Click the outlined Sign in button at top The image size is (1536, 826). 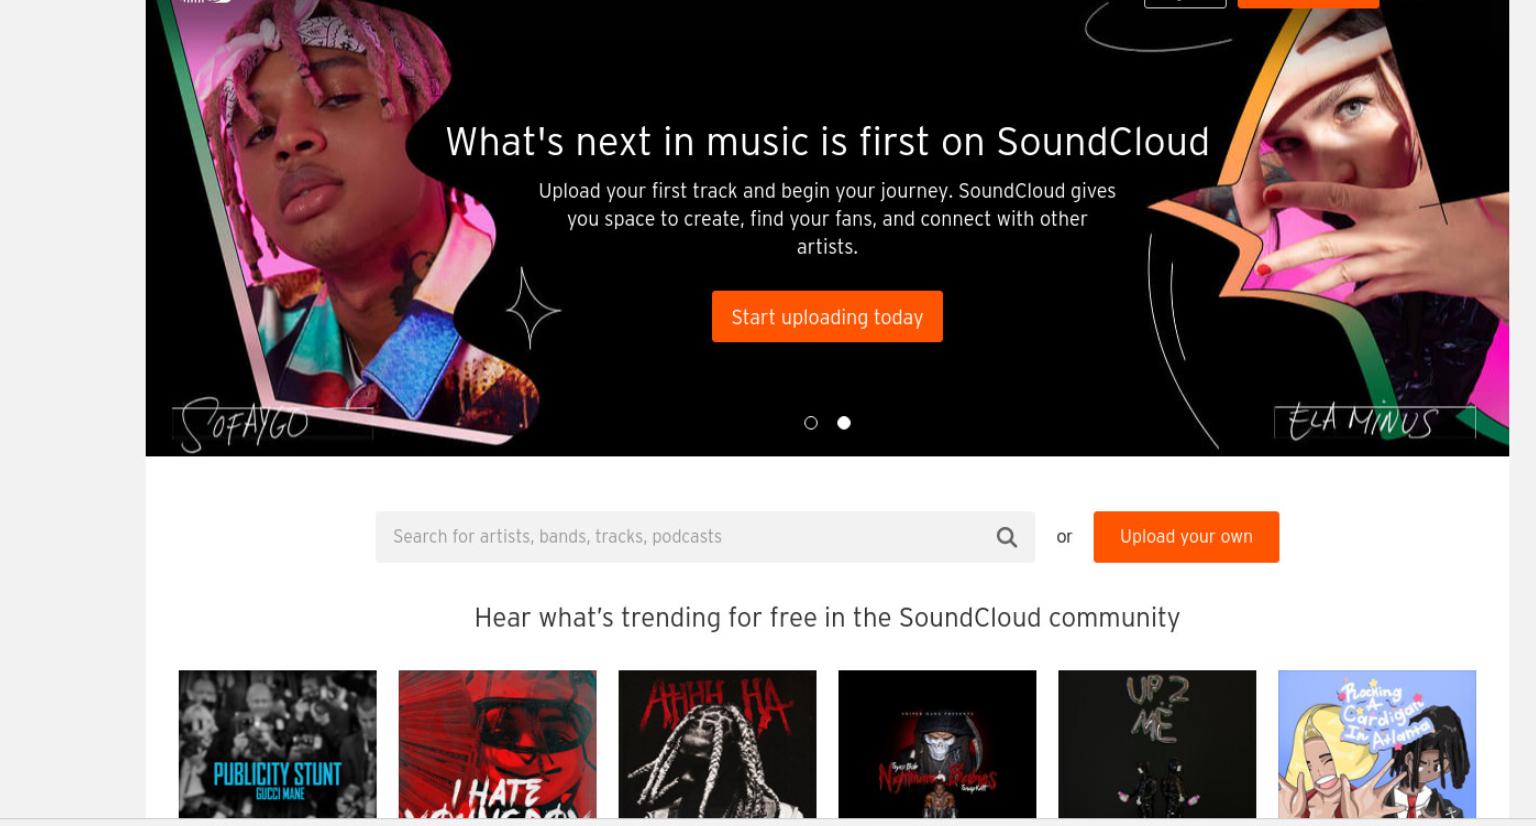[x=1185, y=3]
